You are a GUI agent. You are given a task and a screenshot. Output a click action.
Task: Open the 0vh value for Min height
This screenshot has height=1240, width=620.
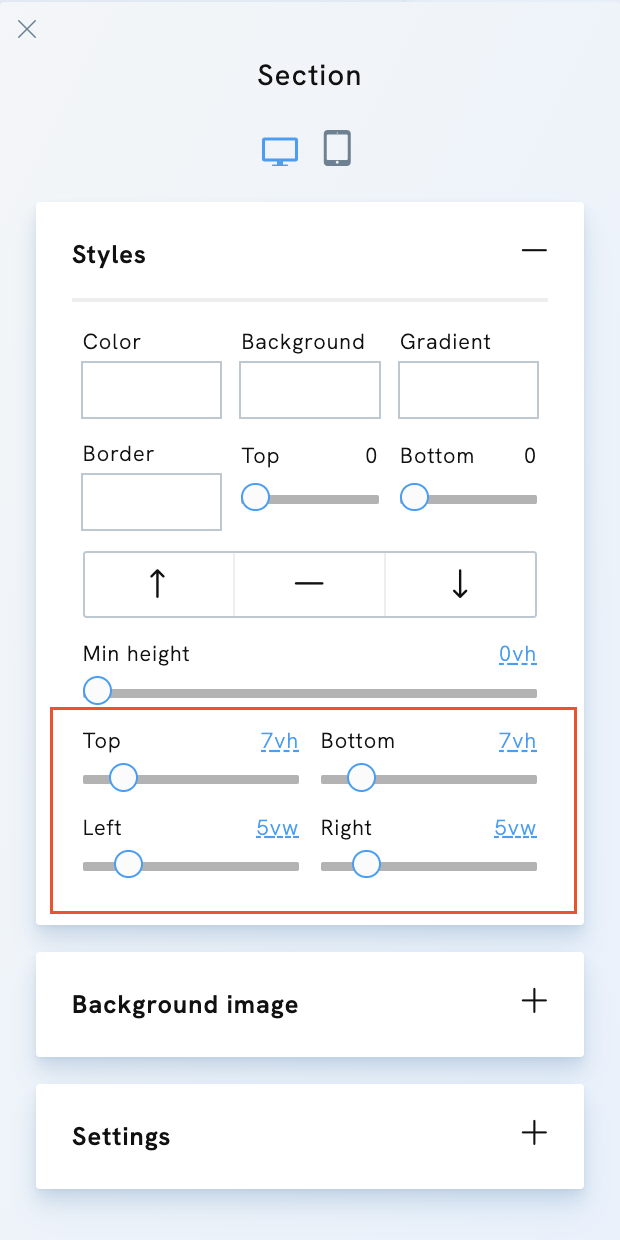pos(517,654)
